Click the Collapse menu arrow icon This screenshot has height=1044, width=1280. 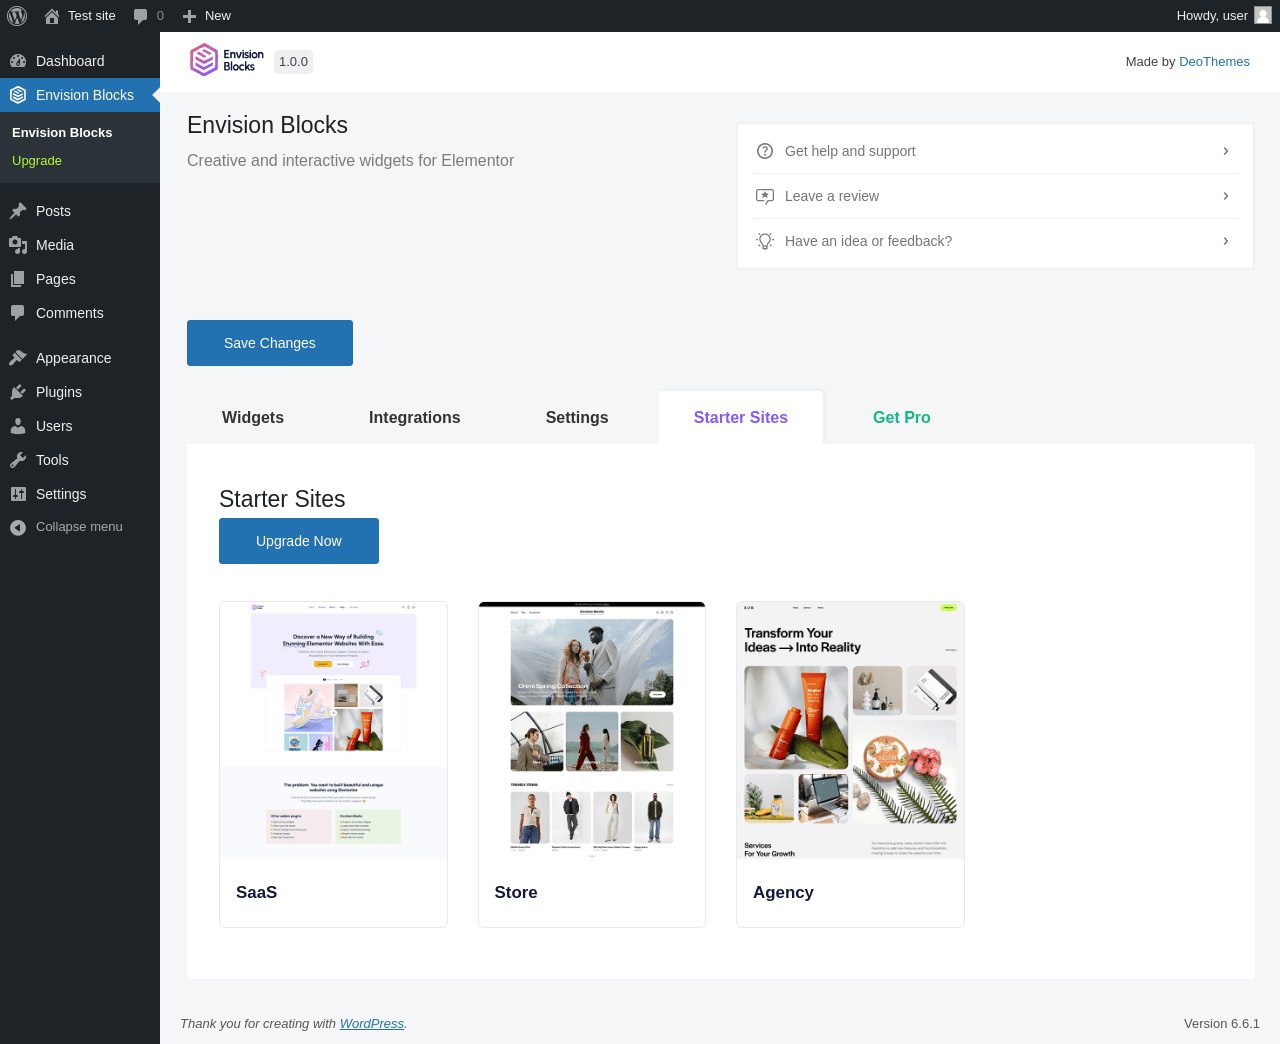tap(18, 527)
